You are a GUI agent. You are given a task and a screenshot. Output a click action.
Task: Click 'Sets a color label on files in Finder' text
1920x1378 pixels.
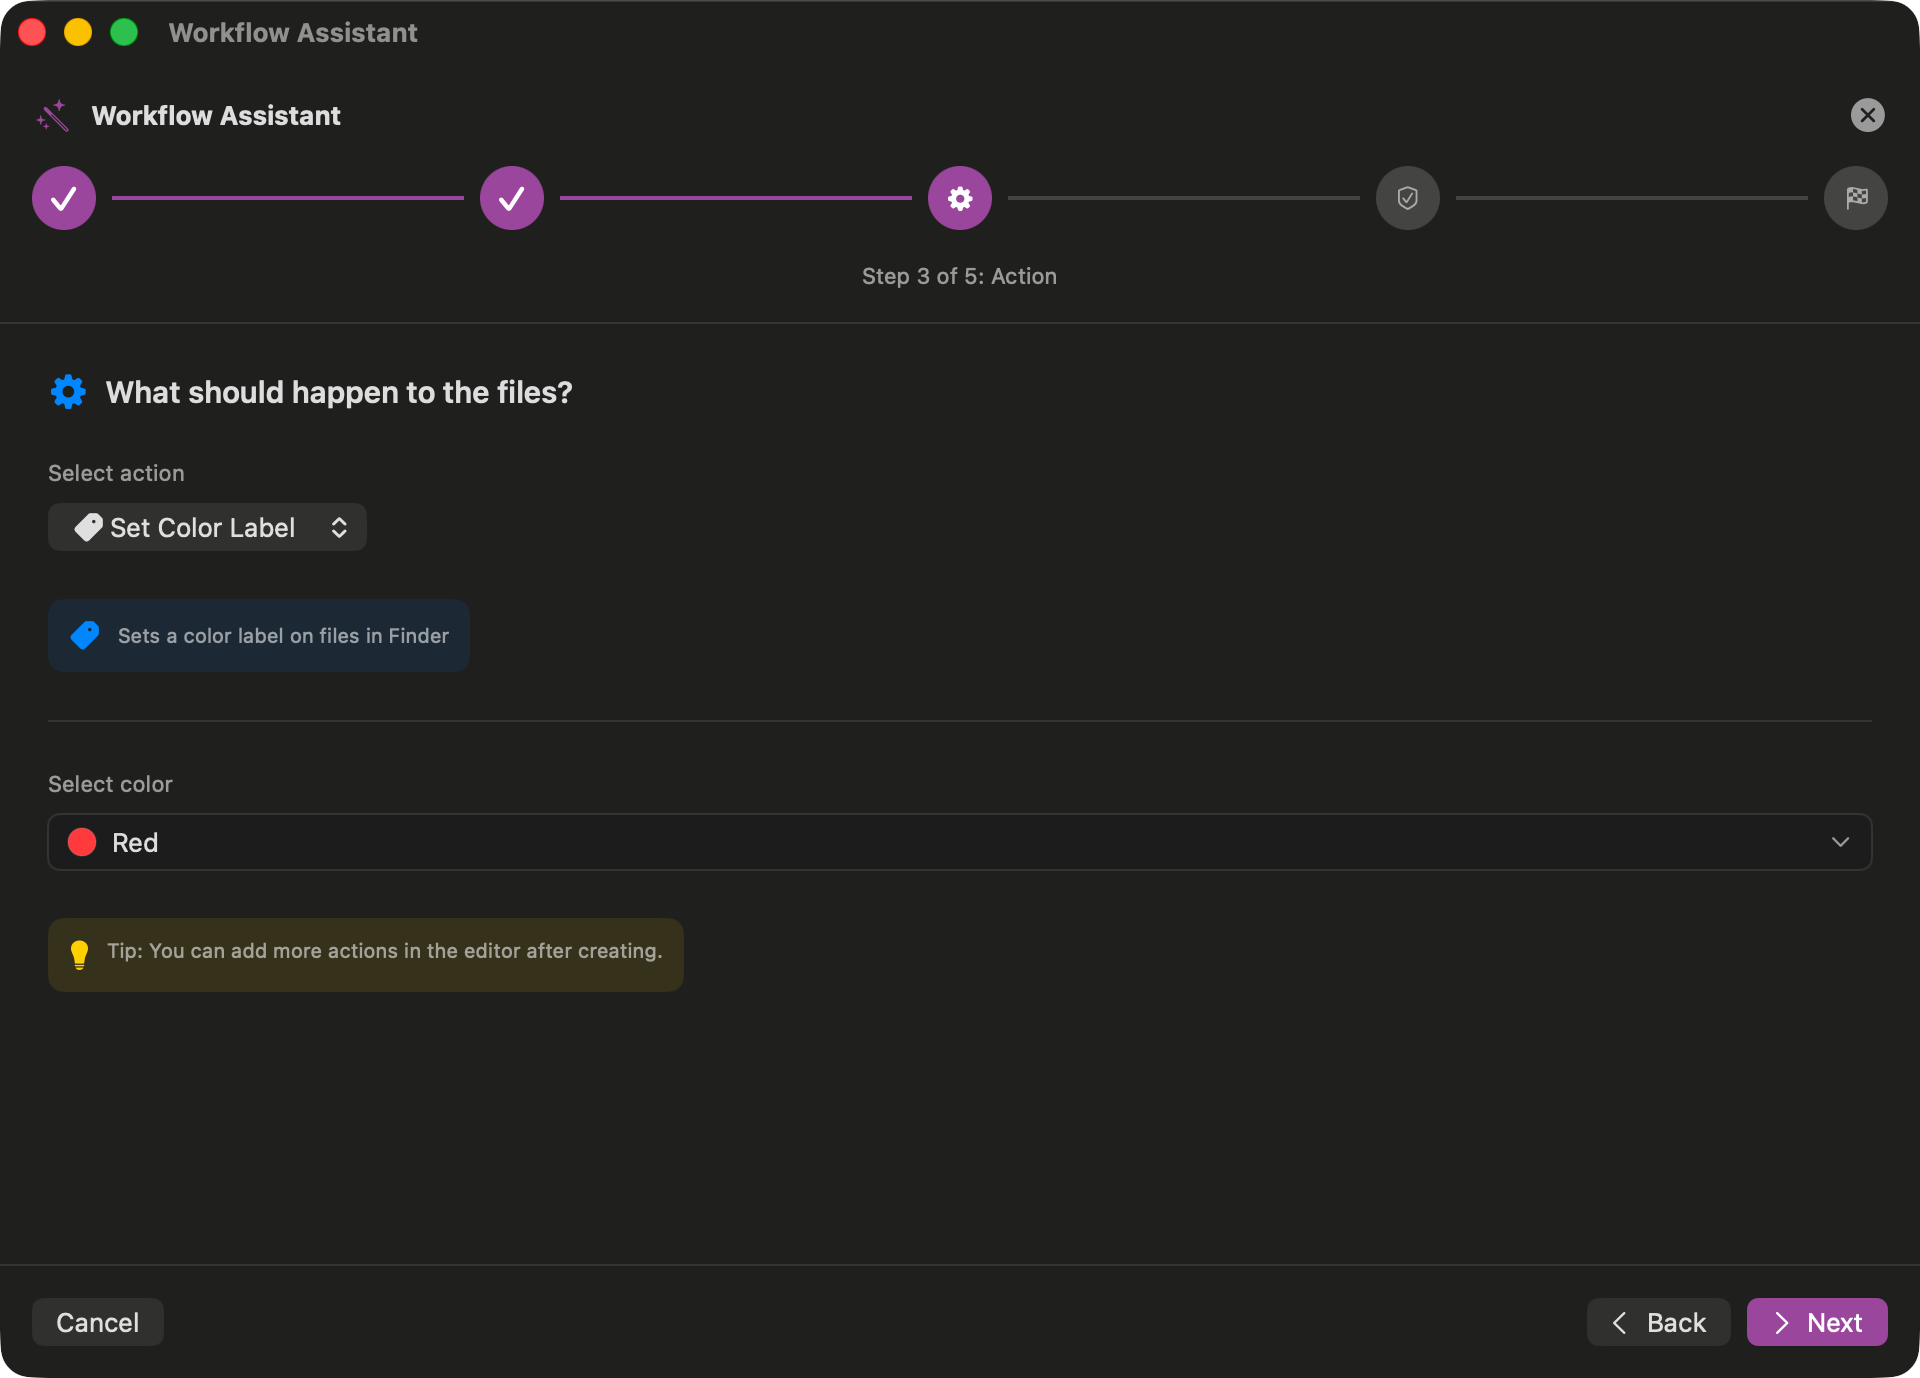coord(283,636)
